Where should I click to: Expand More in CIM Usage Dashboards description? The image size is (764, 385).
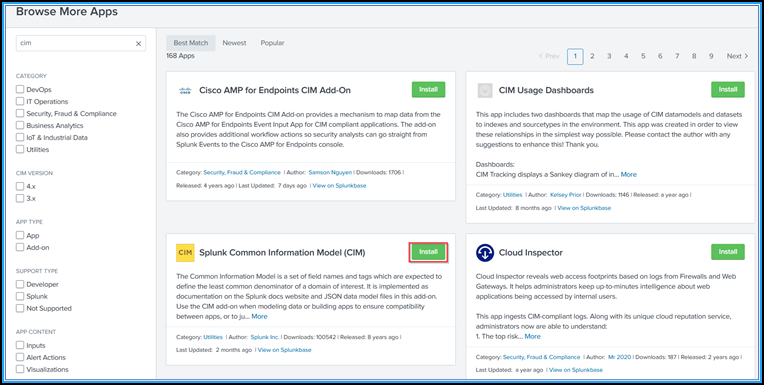(x=629, y=174)
